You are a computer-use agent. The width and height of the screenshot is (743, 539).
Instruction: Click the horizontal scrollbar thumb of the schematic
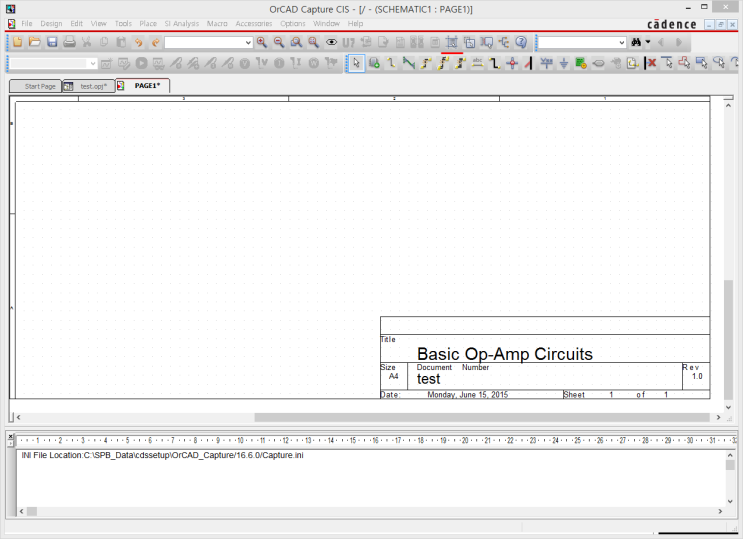pos(482,417)
